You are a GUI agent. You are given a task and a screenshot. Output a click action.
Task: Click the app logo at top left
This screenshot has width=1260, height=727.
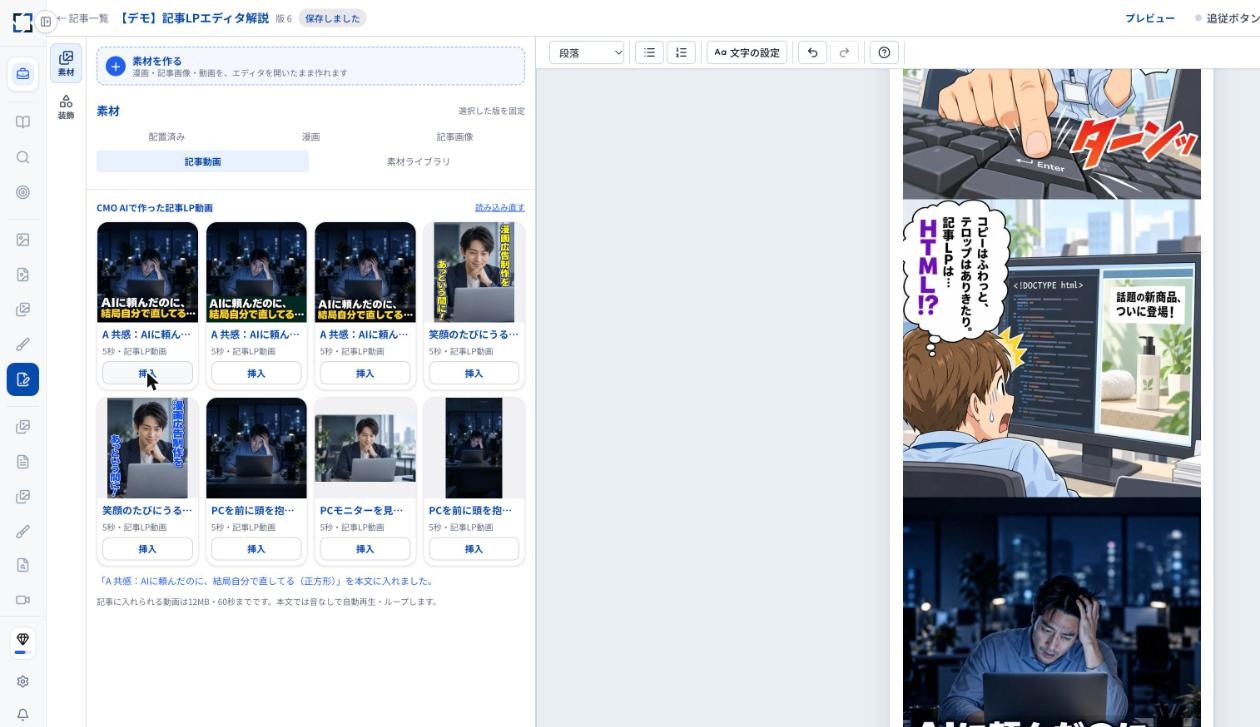(22, 21)
